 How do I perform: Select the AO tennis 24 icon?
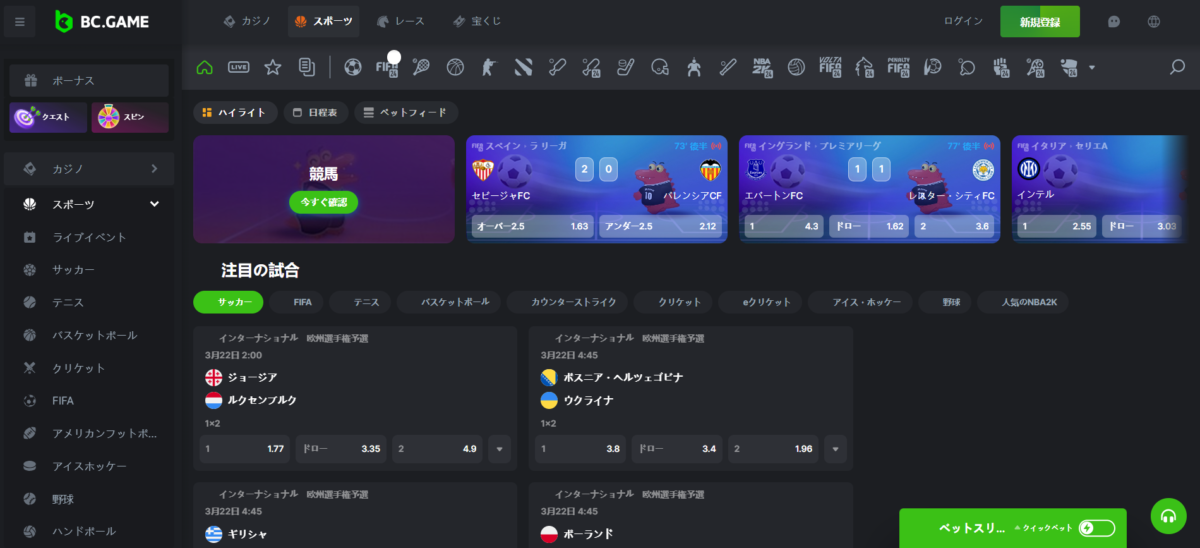pos(1035,67)
